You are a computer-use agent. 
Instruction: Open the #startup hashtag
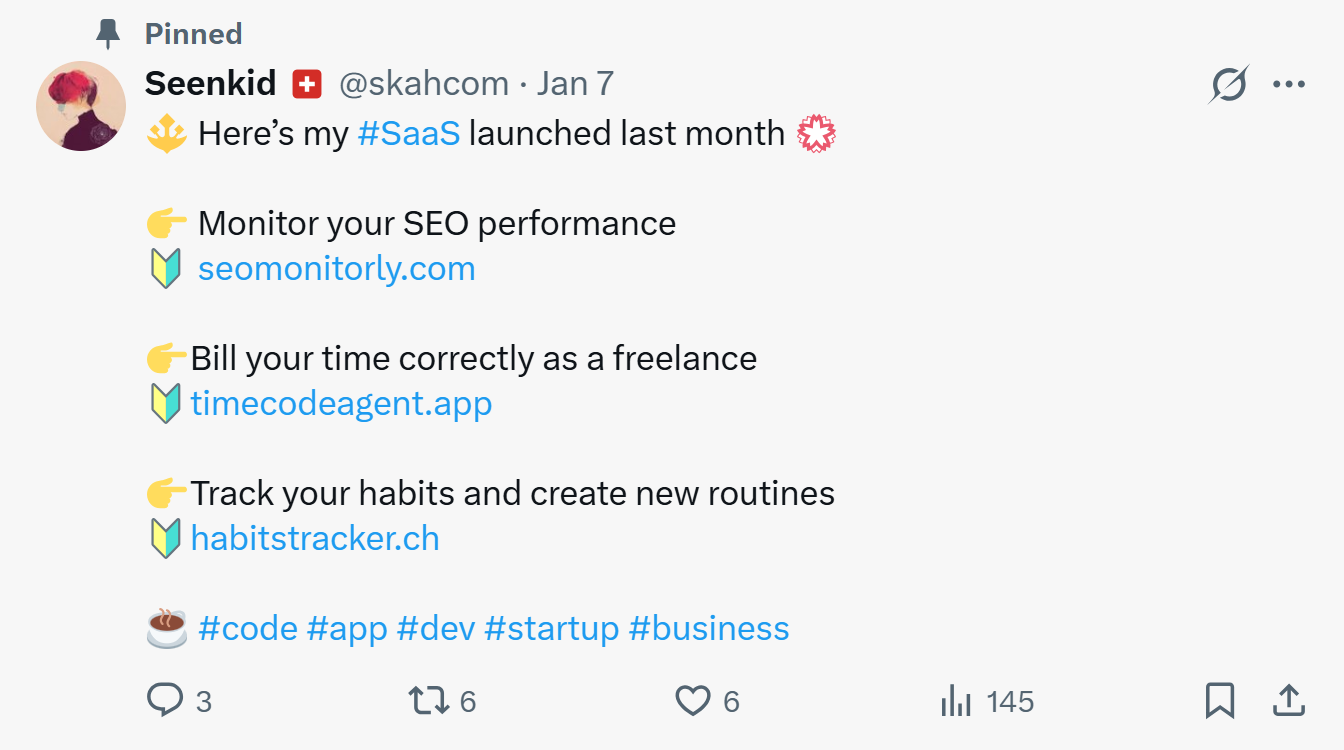(551, 629)
